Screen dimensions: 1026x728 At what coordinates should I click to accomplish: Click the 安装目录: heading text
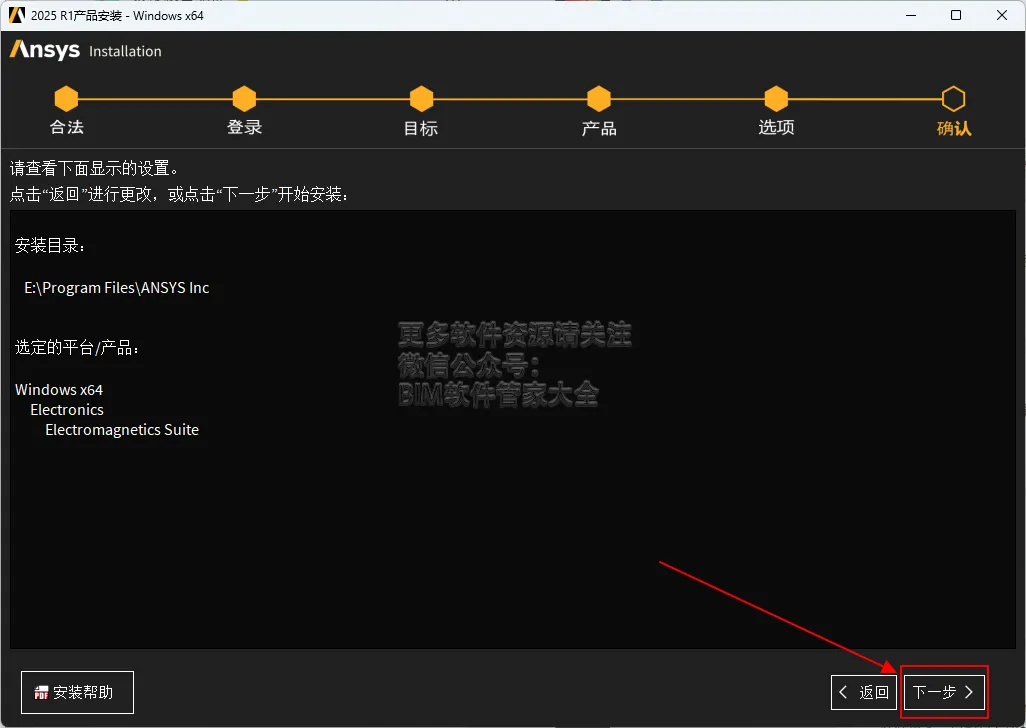tap(50, 246)
